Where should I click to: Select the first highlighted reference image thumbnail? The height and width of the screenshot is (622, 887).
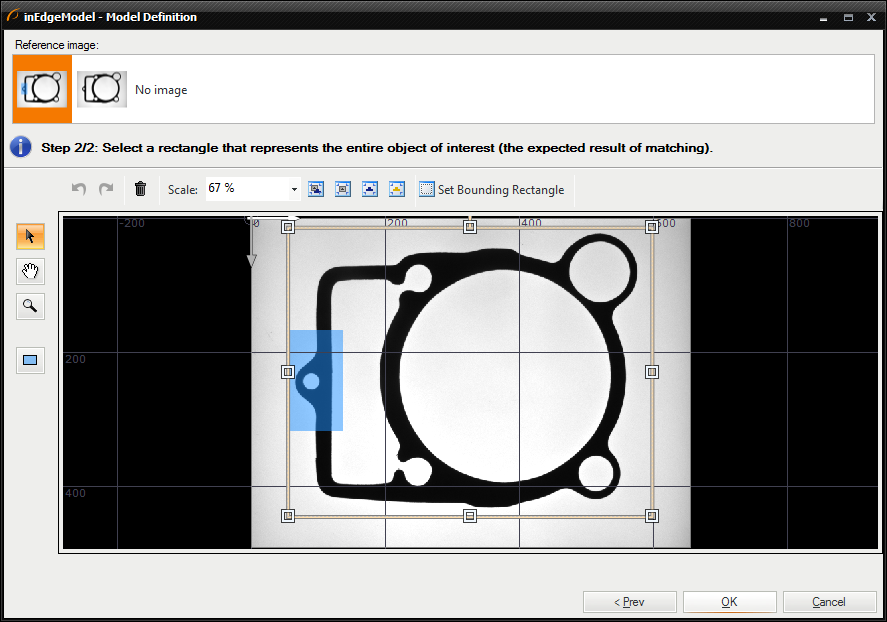coord(43,89)
